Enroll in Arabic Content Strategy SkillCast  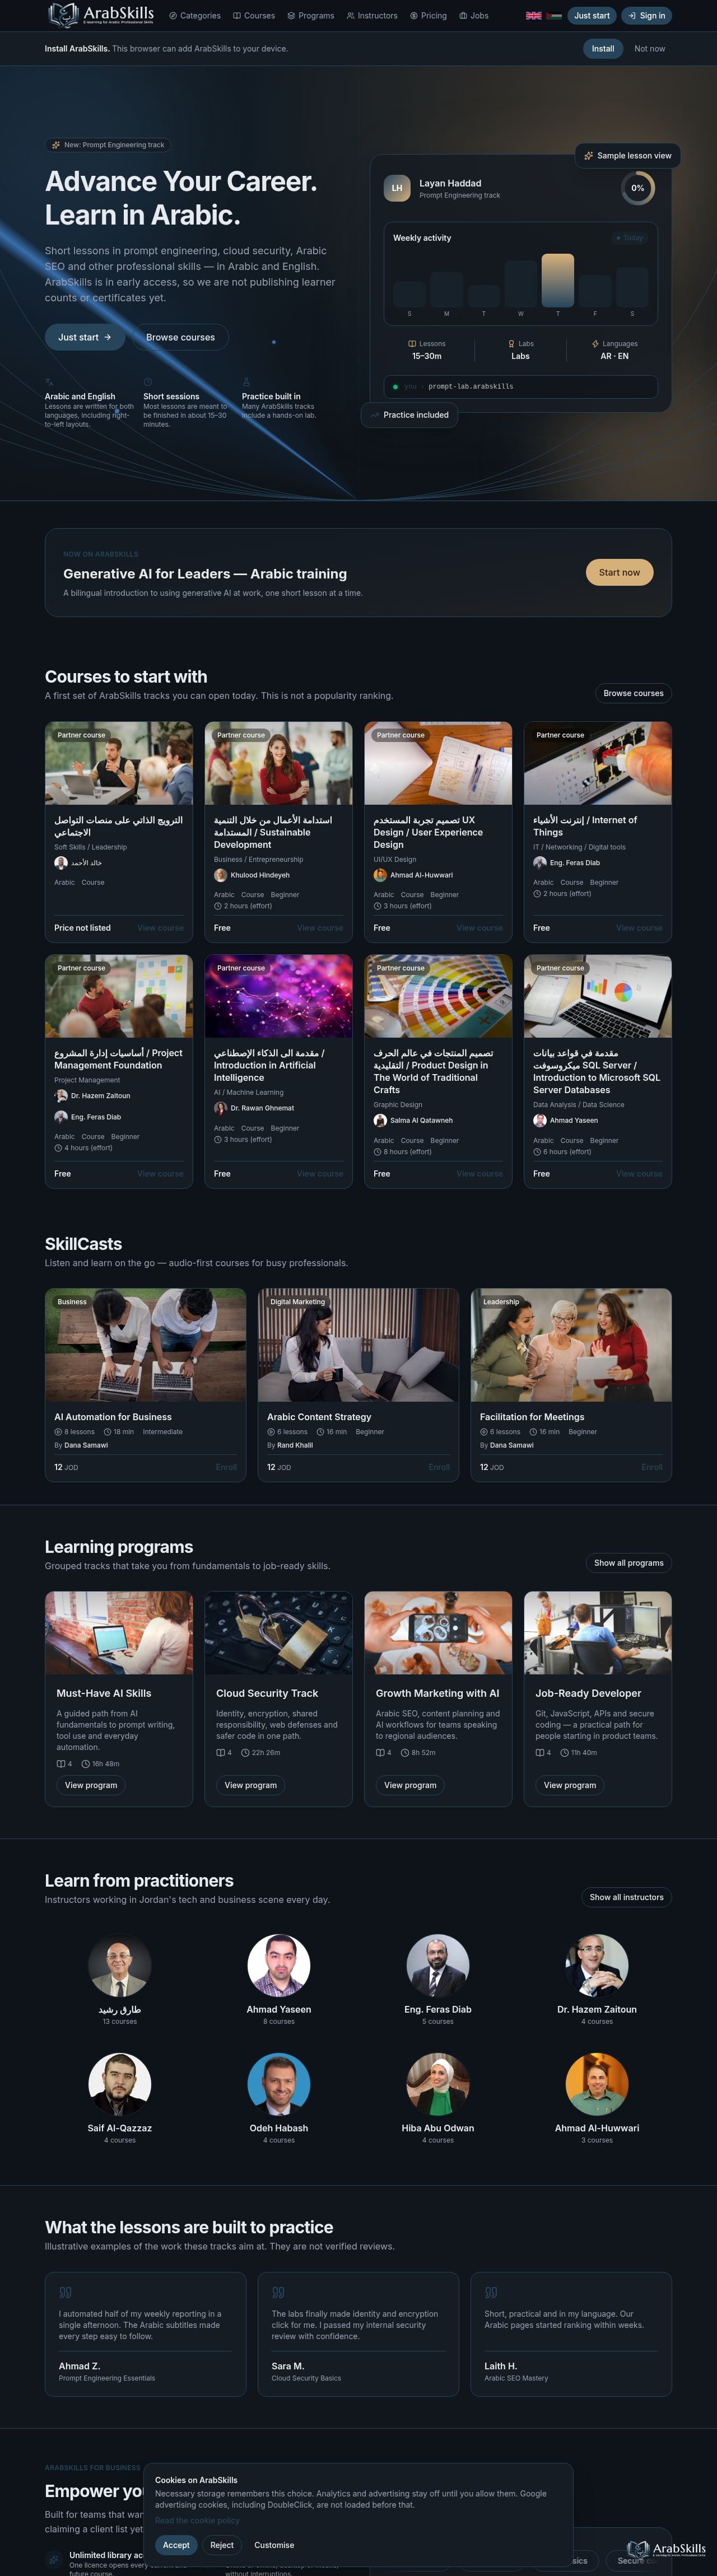439,1467
